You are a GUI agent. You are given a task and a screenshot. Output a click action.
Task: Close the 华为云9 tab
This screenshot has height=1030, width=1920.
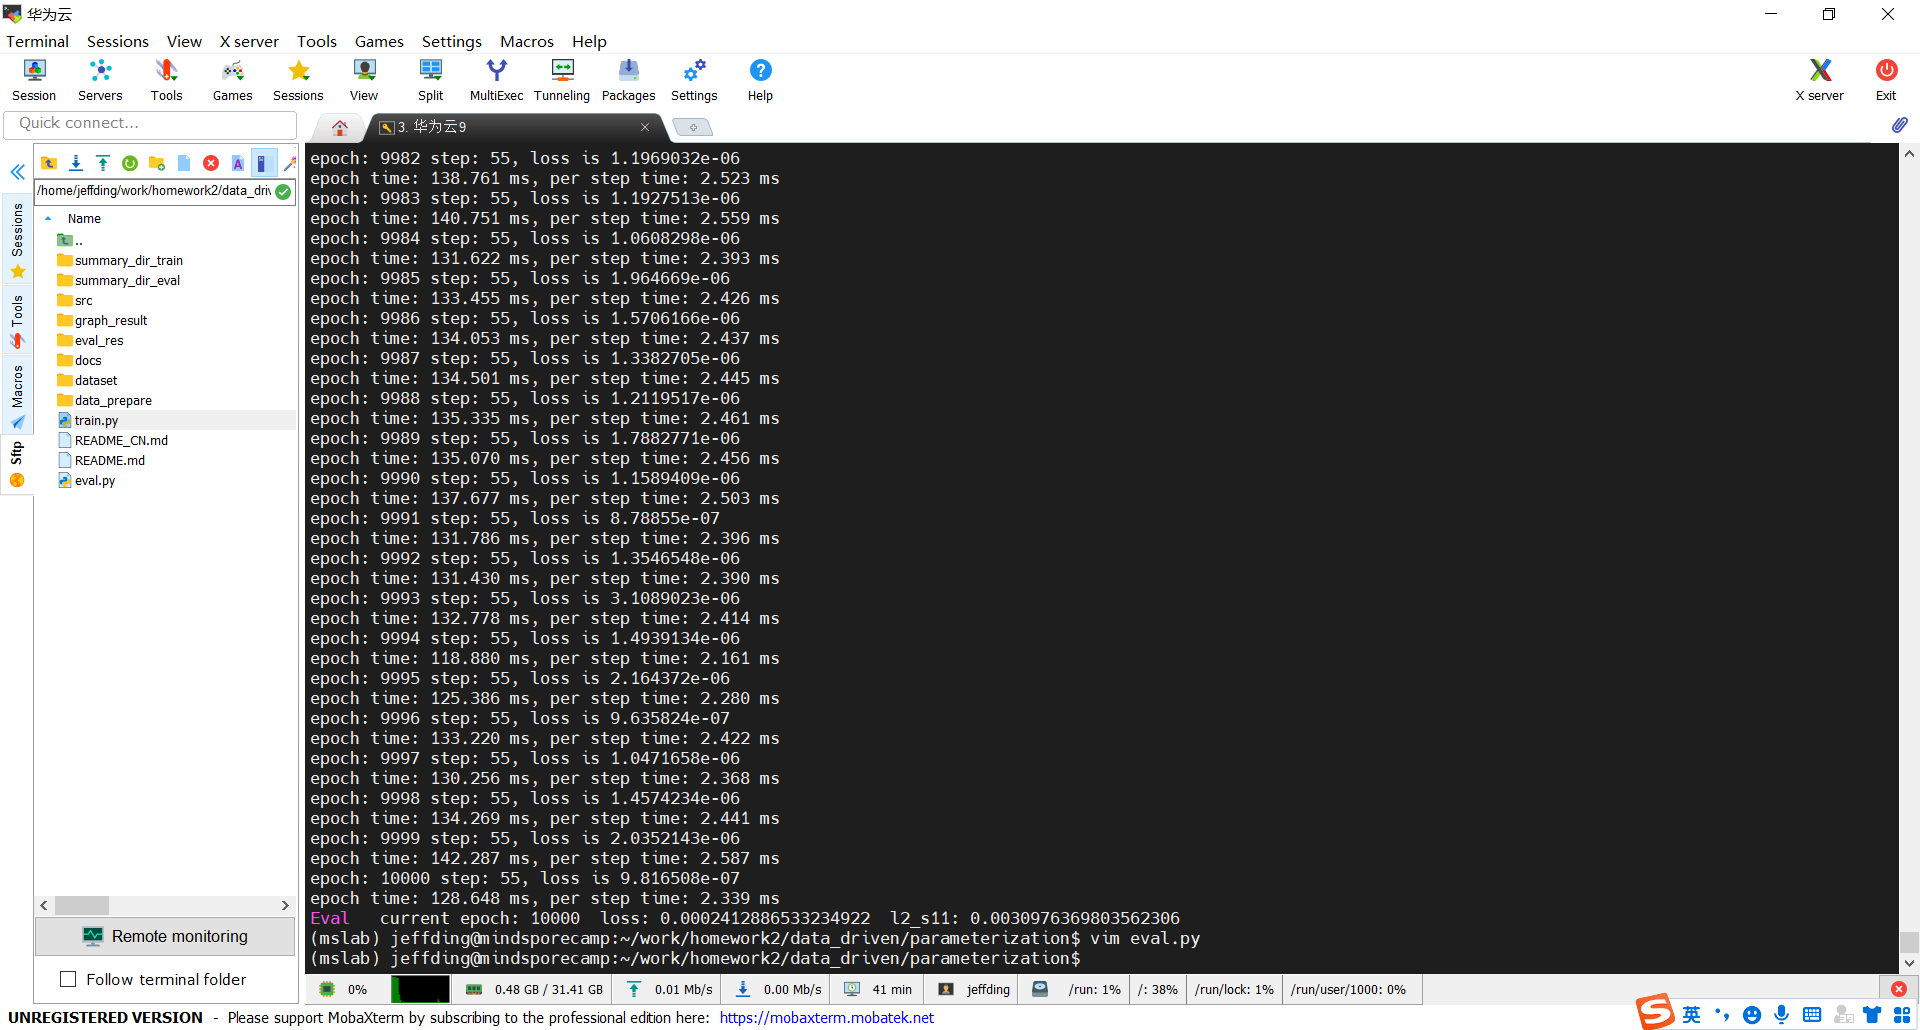click(645, 127)
